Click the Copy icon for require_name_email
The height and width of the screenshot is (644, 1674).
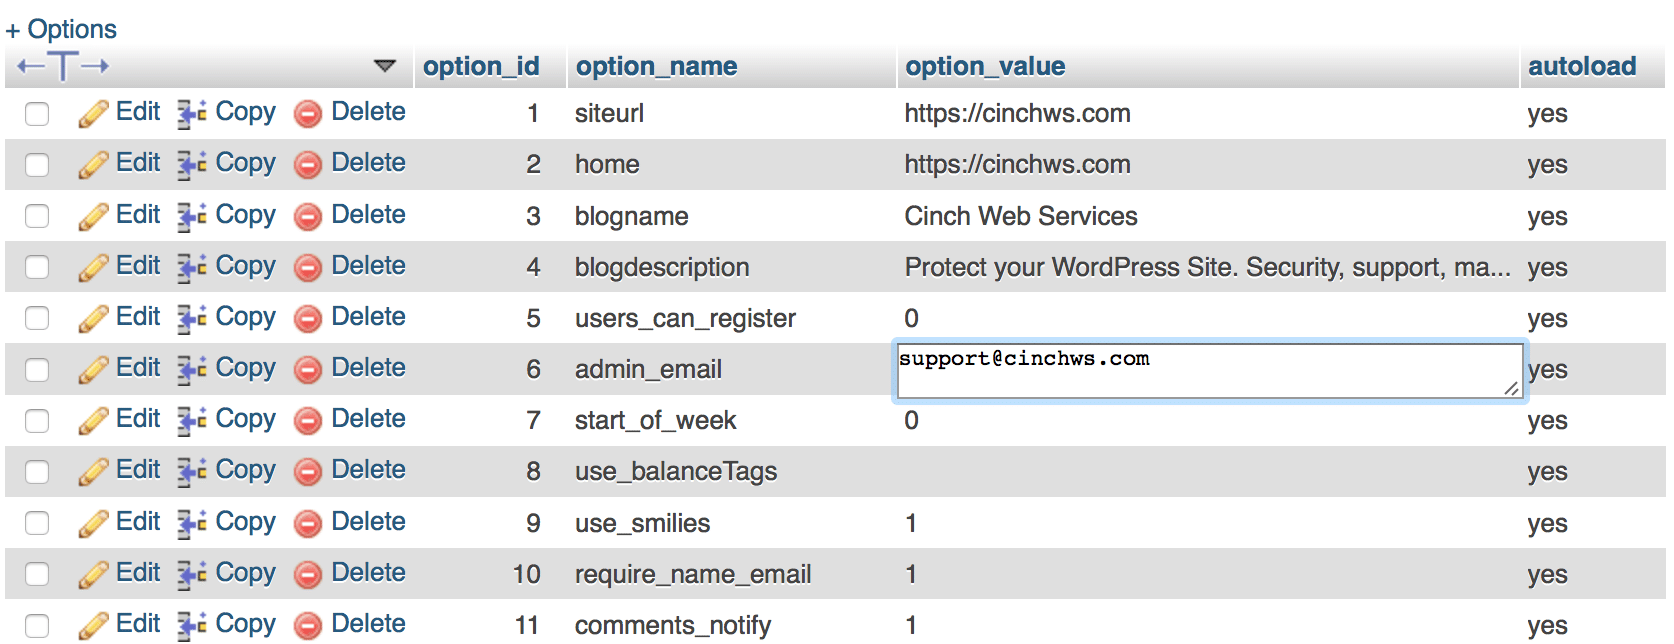190,573
